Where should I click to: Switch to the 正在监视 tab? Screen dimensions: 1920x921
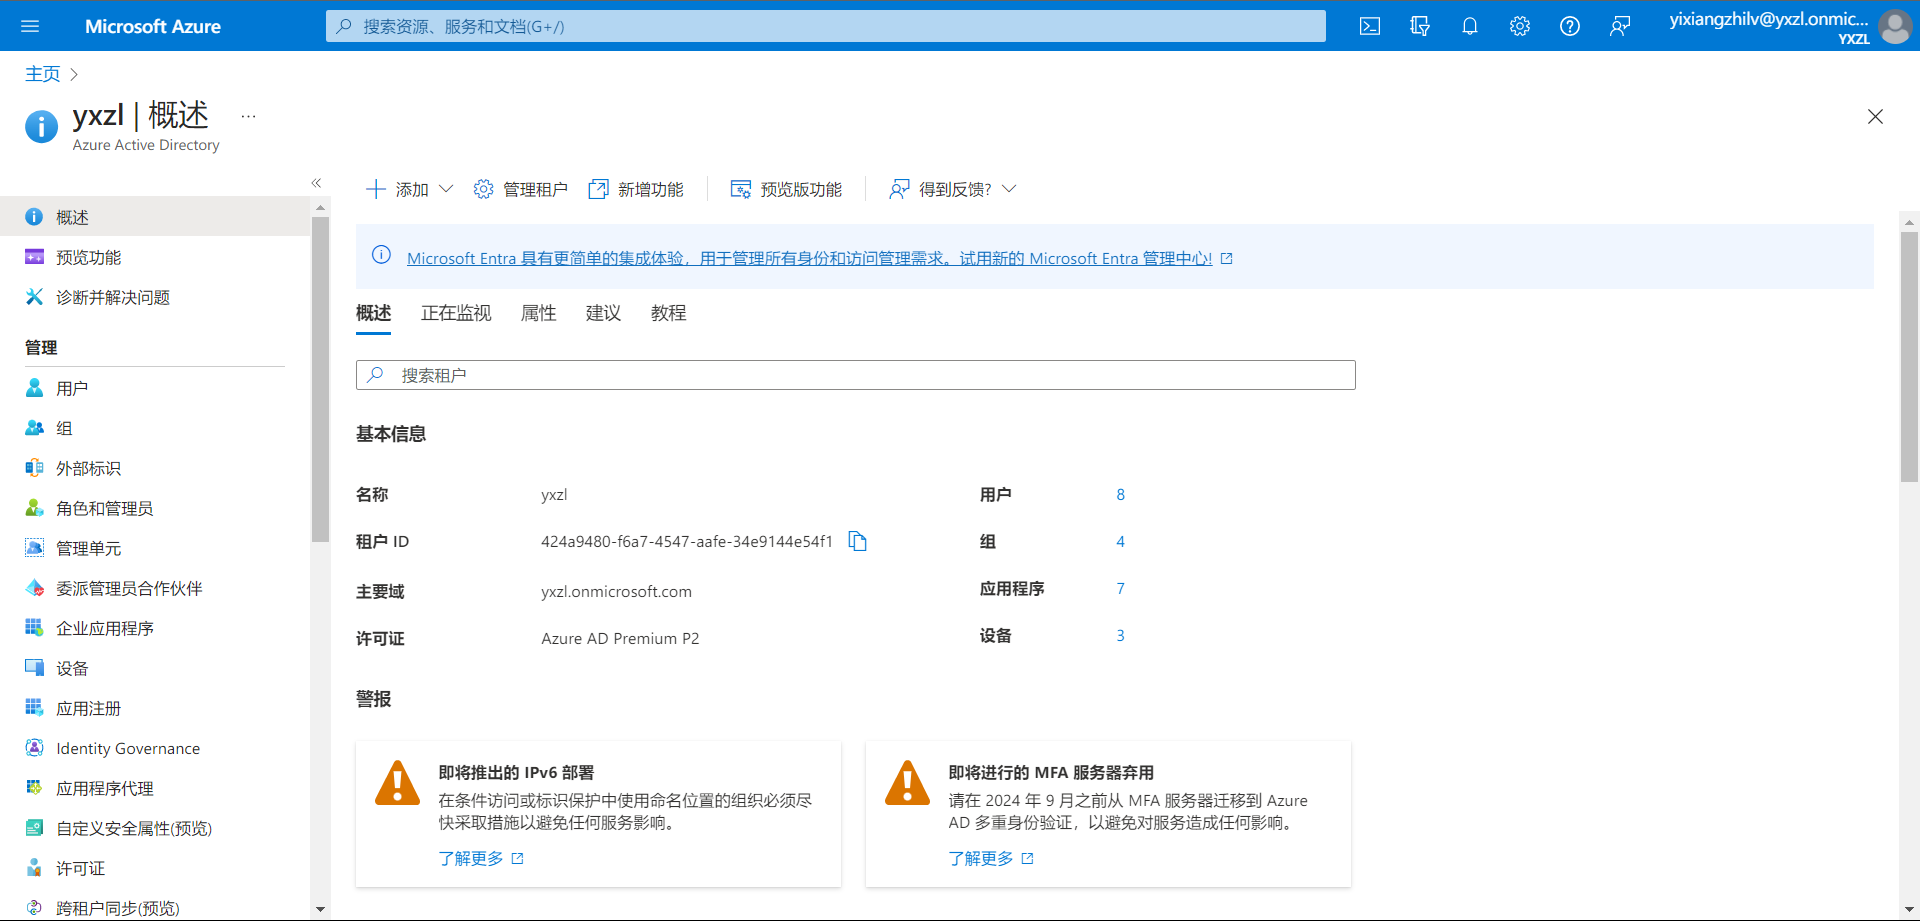[x=456, y=313]
